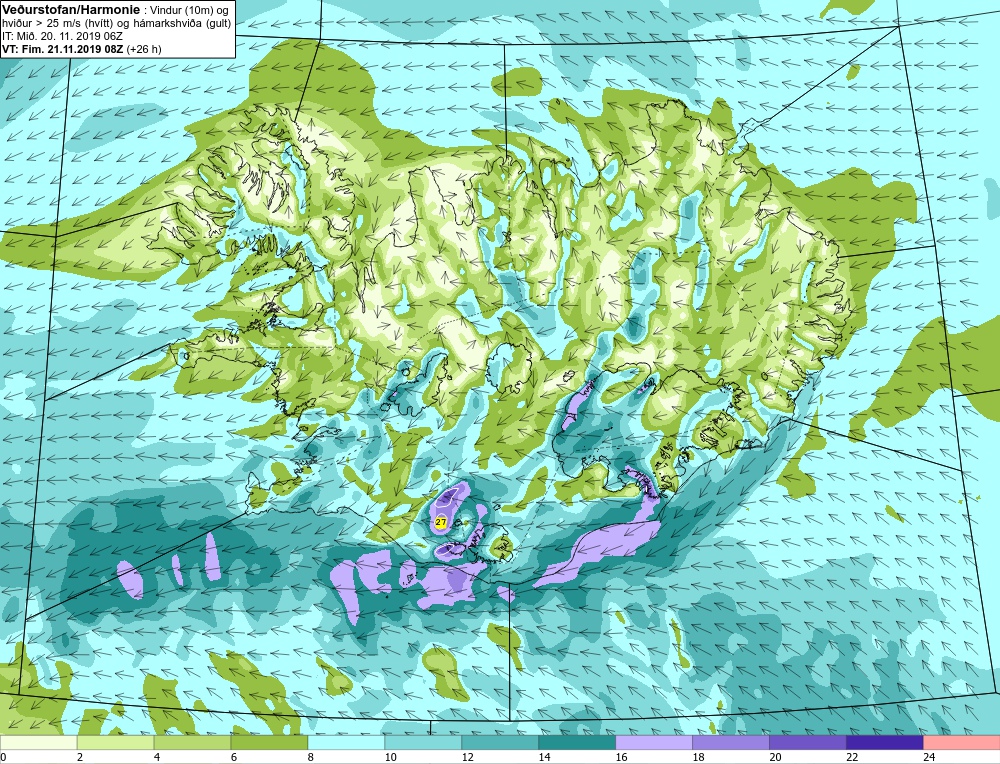
Task: Select the light purple 16–18 m/s legend swatch
Action: (x=654, y=743)
